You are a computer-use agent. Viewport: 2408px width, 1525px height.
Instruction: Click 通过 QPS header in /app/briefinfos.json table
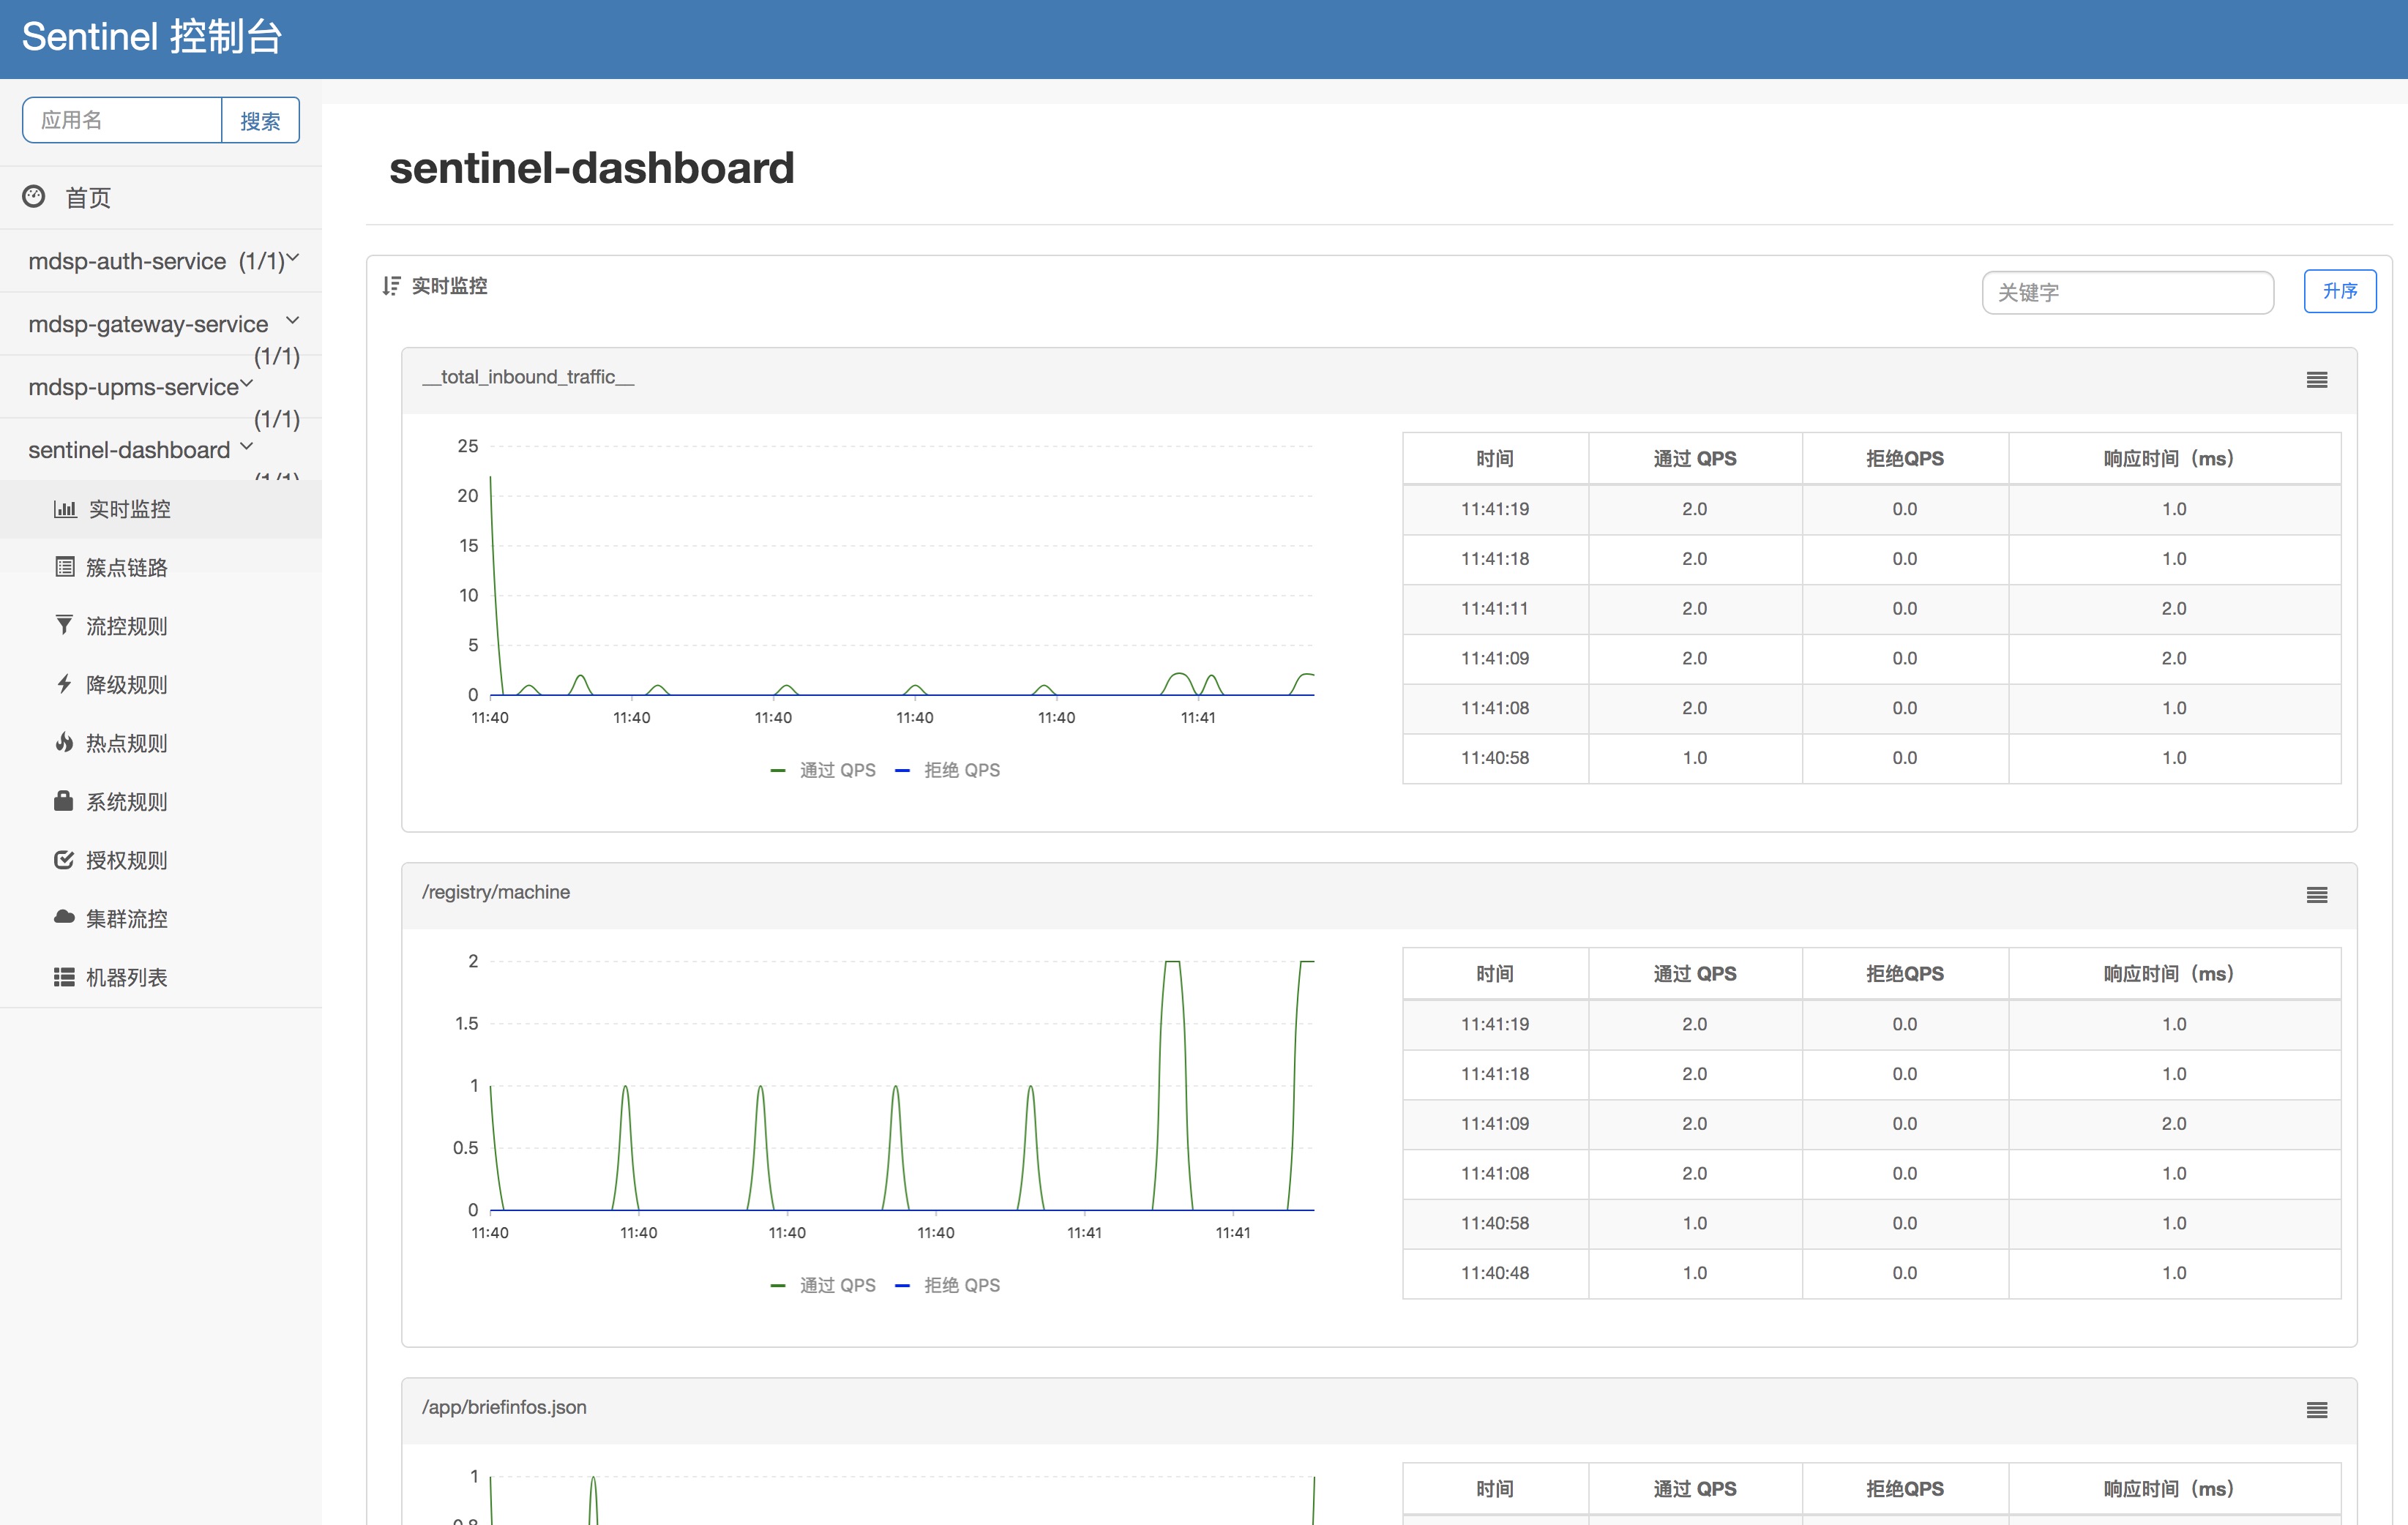(x=1694, y=1489)
